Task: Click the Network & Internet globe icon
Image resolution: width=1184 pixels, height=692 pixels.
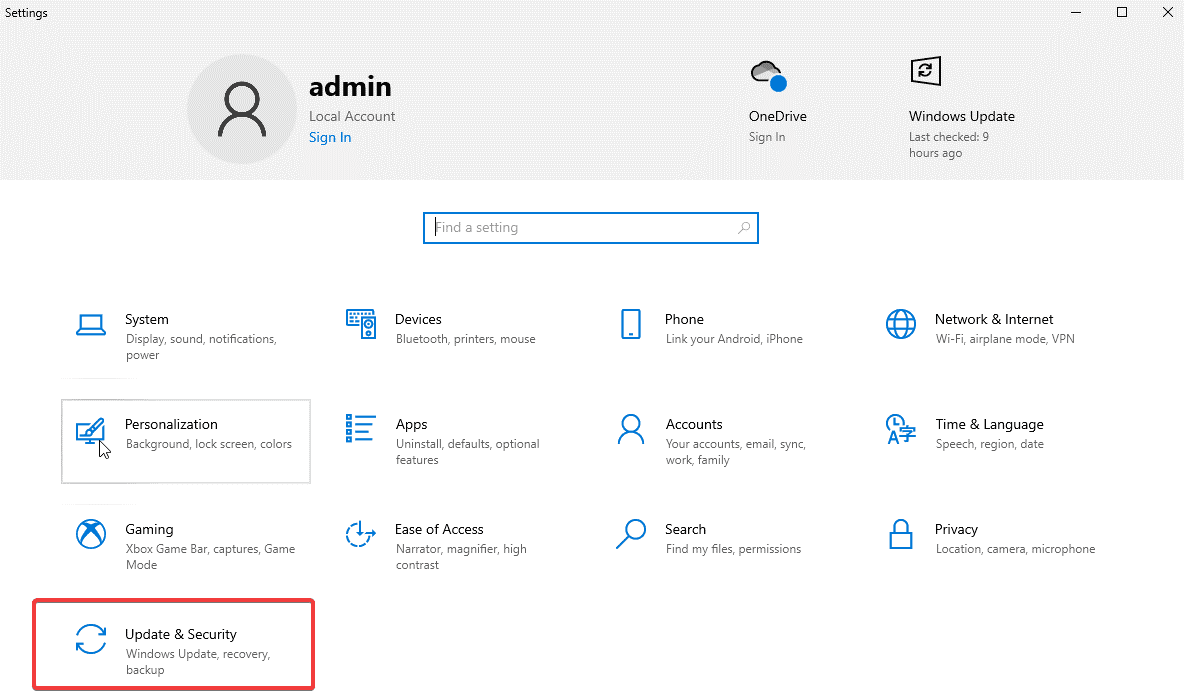Action: pos(901,324)
